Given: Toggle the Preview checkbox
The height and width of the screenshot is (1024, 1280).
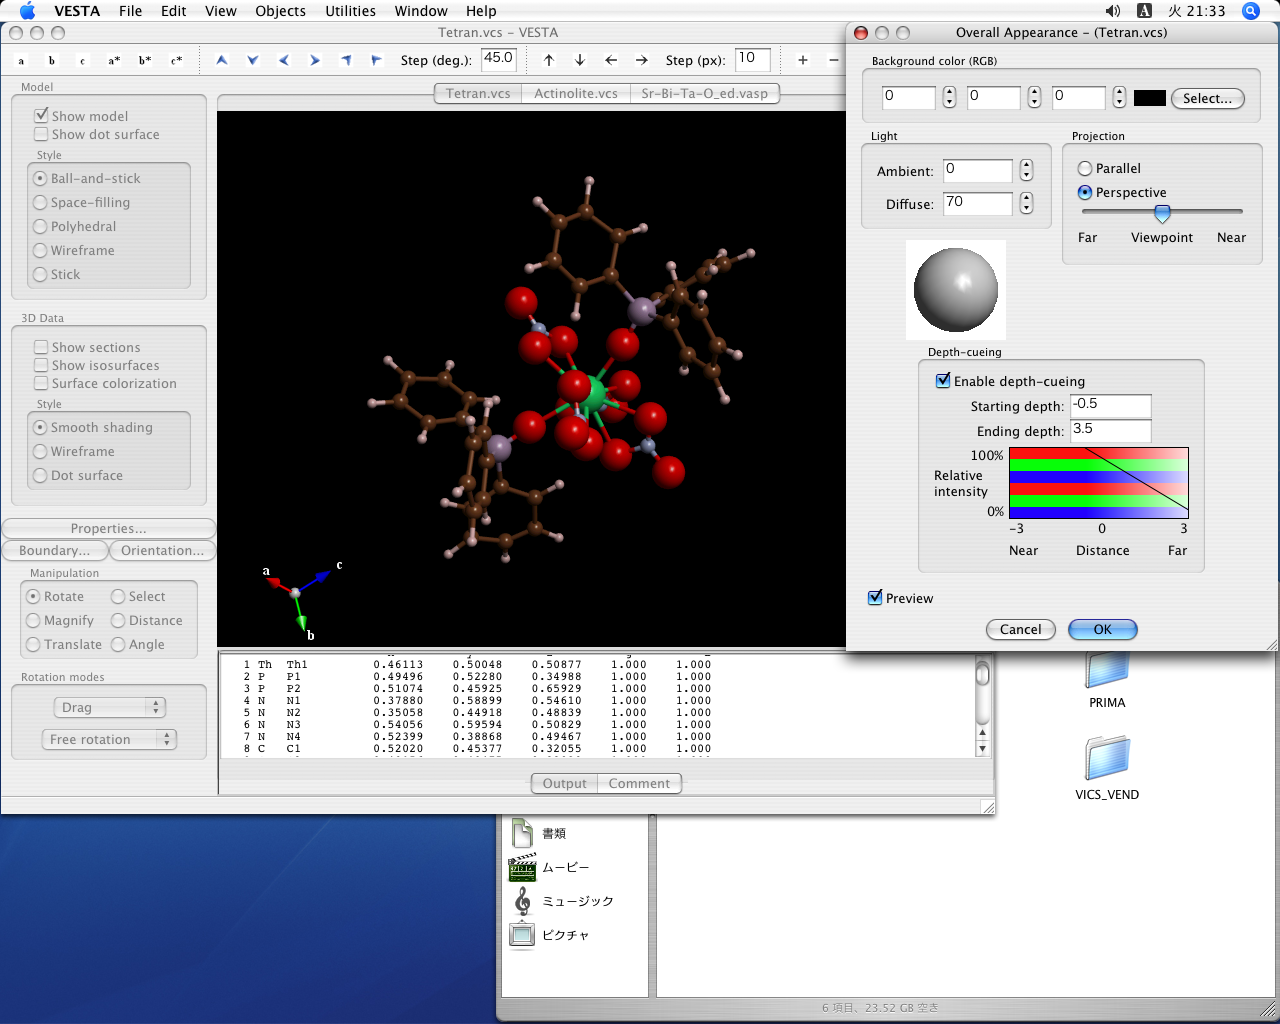Looking at the screenshot, I should pyautogui.click(x=875, y=597).
